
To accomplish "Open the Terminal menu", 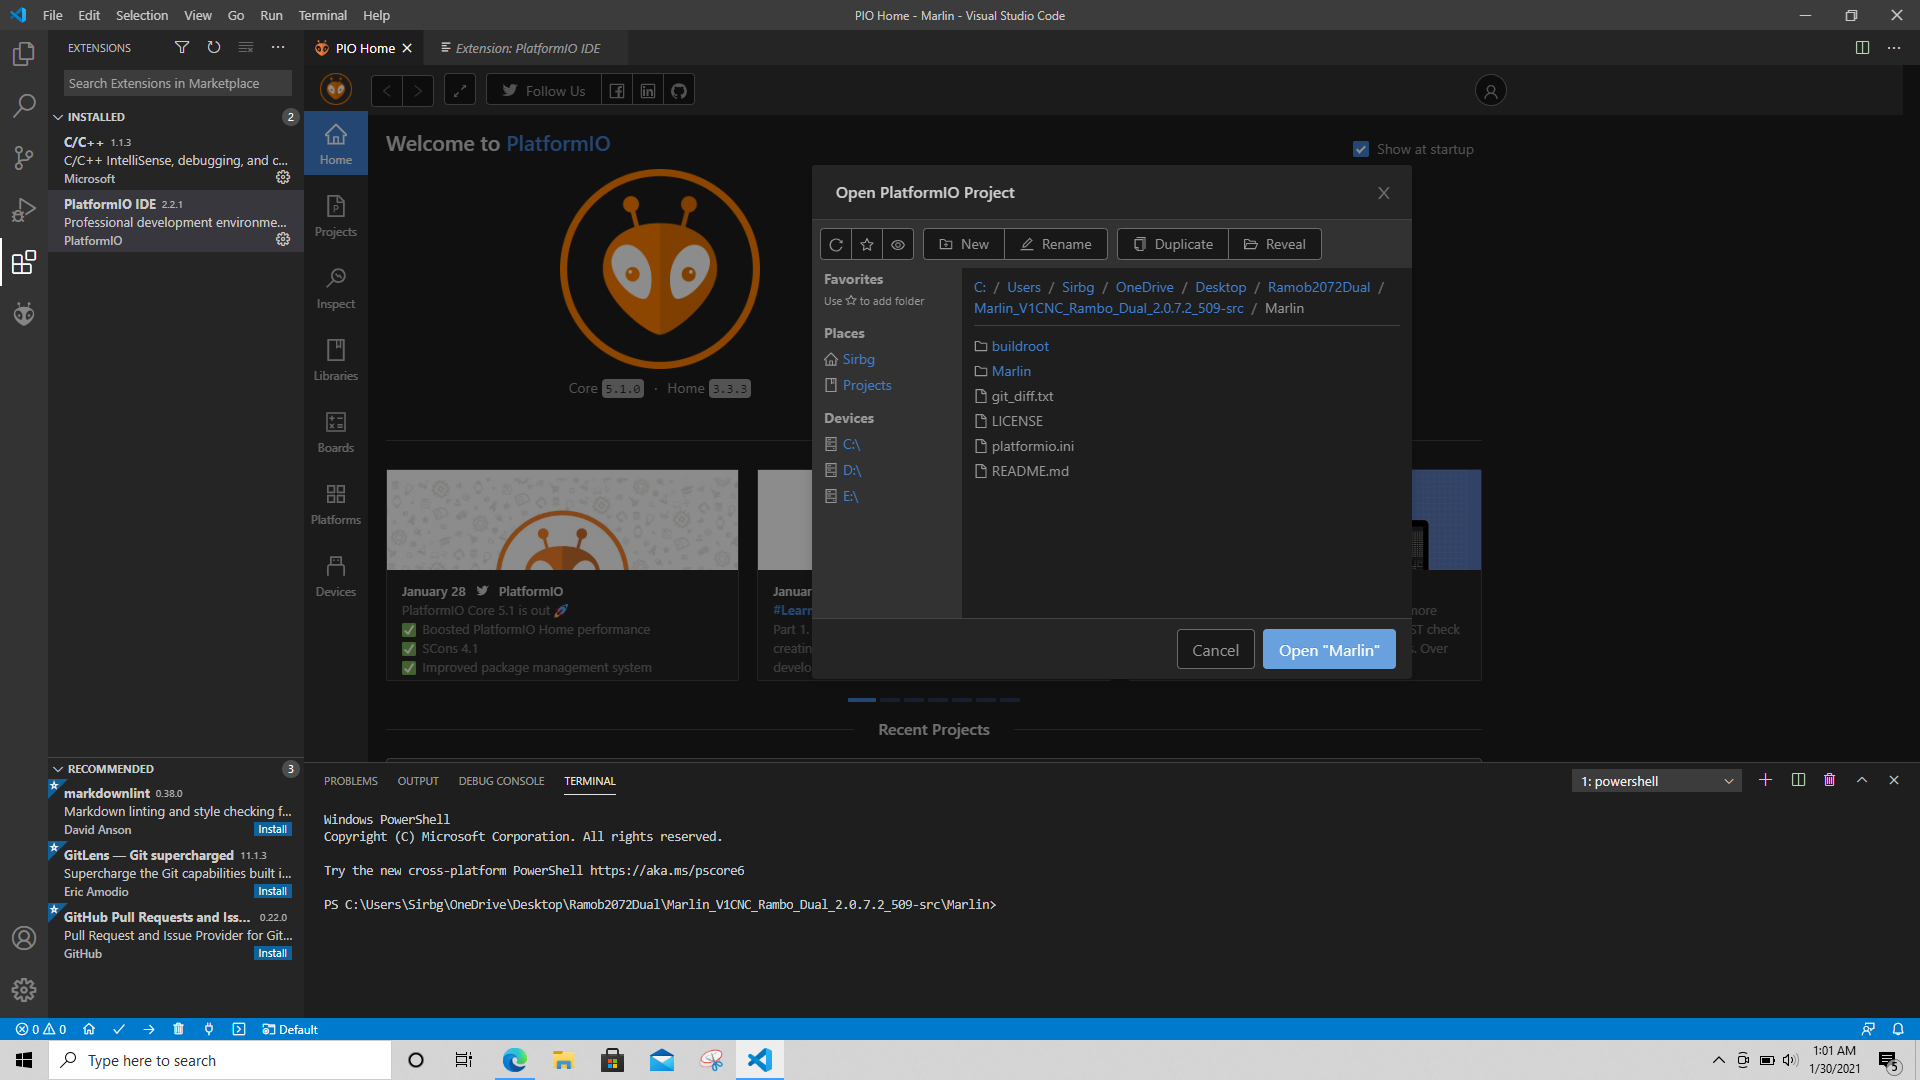I will 322,15.
